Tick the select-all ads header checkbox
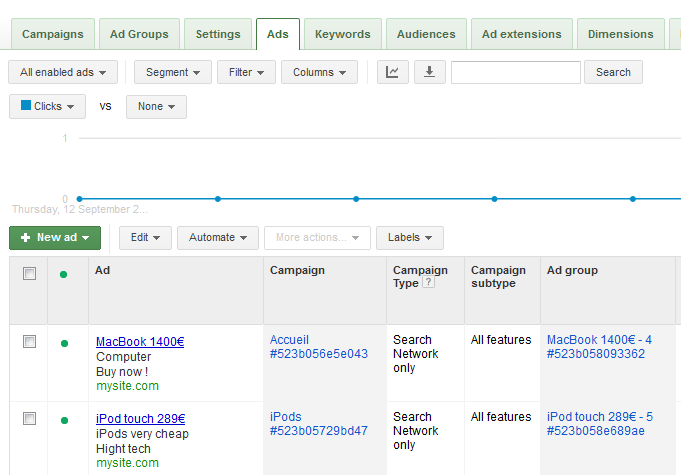681x475 pixels. (x=30, y=273)
